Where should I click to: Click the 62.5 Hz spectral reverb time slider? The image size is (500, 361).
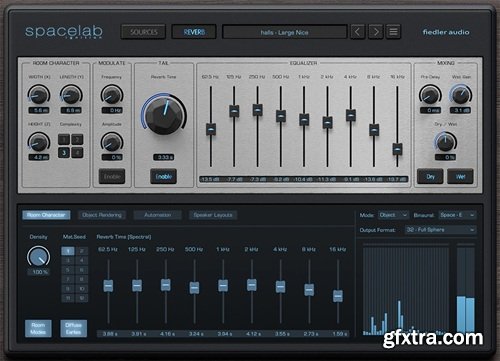108,286
